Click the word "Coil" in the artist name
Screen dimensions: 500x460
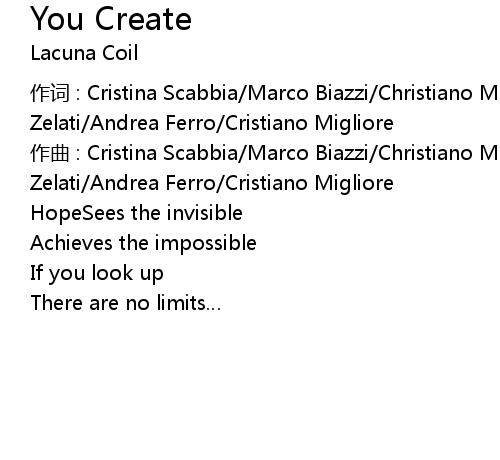pyautogui.click(x=120, y=53)
